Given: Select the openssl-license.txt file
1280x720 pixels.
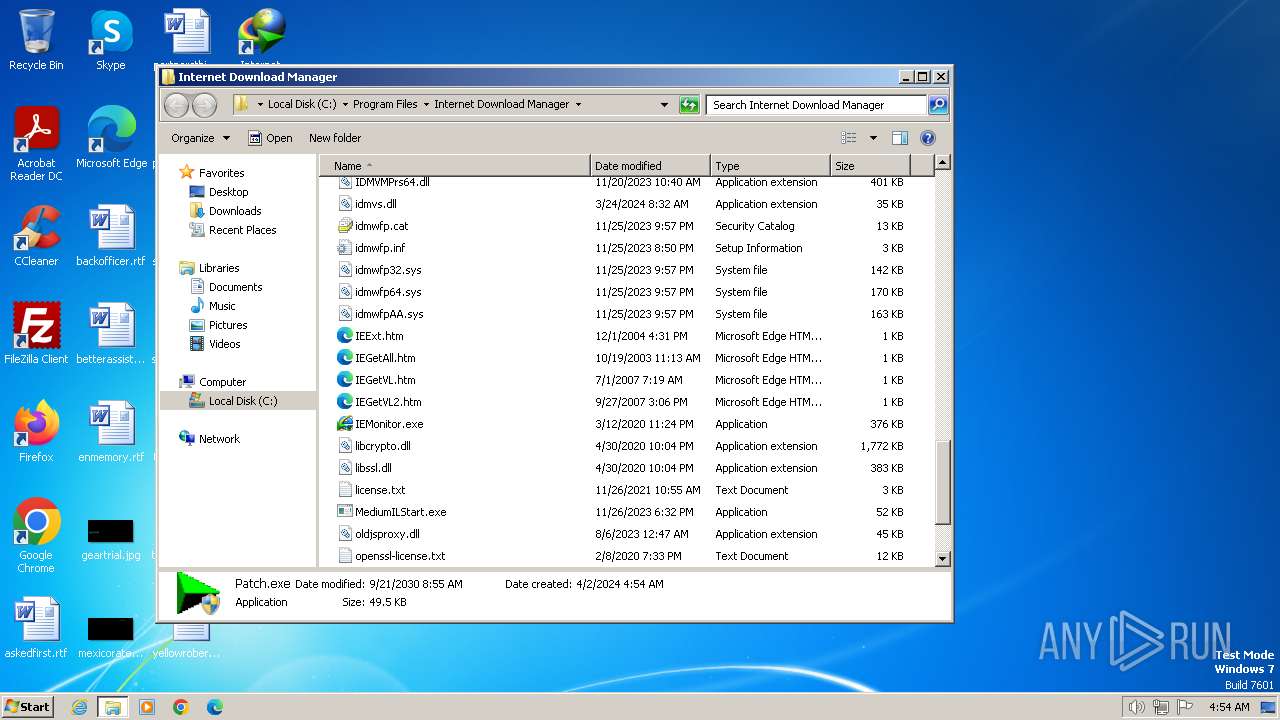Looking at the screenshot, I should pyautogui.click(x=400, y=556).
